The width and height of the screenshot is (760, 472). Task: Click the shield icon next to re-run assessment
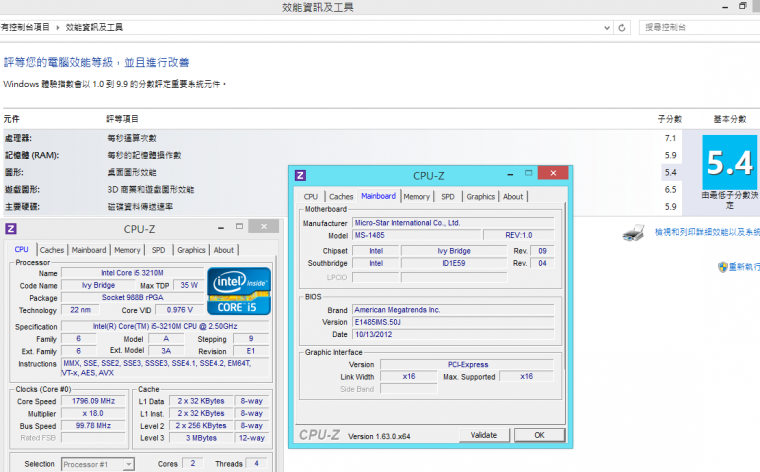[x=723, y=267]
